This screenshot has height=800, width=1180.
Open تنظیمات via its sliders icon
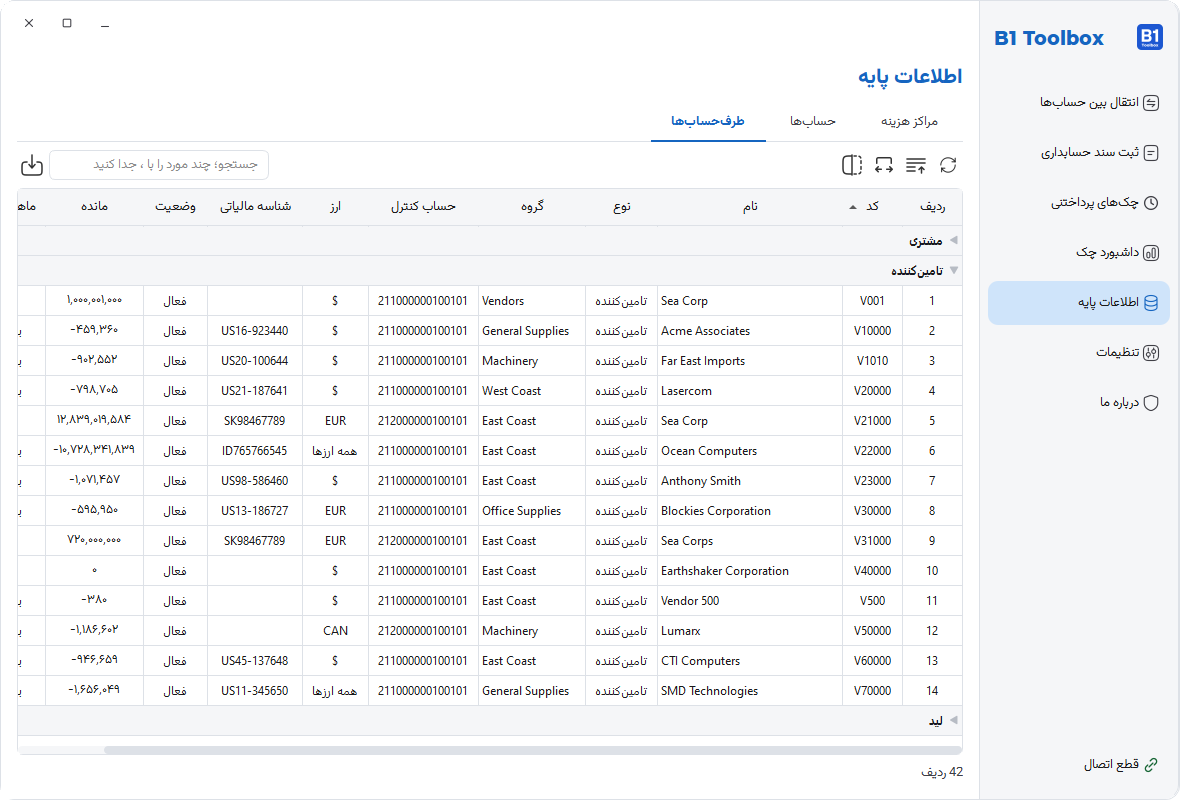(1151, 353)
